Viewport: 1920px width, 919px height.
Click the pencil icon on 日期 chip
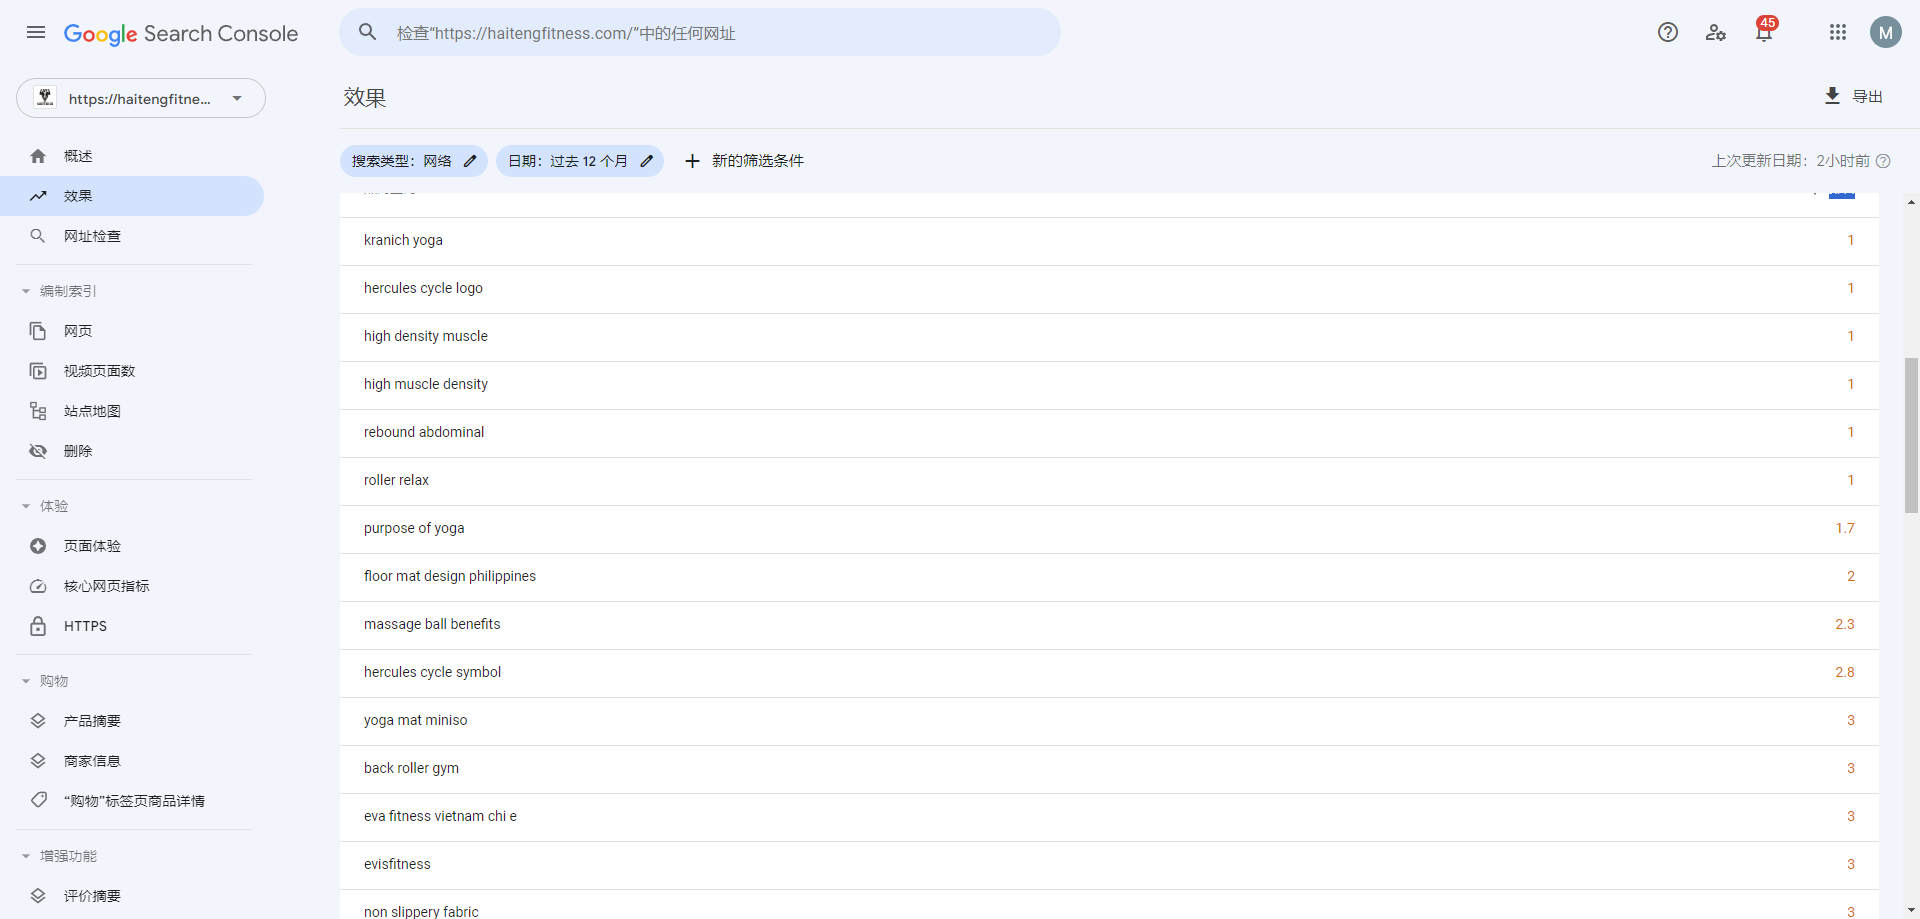[646, 161]
